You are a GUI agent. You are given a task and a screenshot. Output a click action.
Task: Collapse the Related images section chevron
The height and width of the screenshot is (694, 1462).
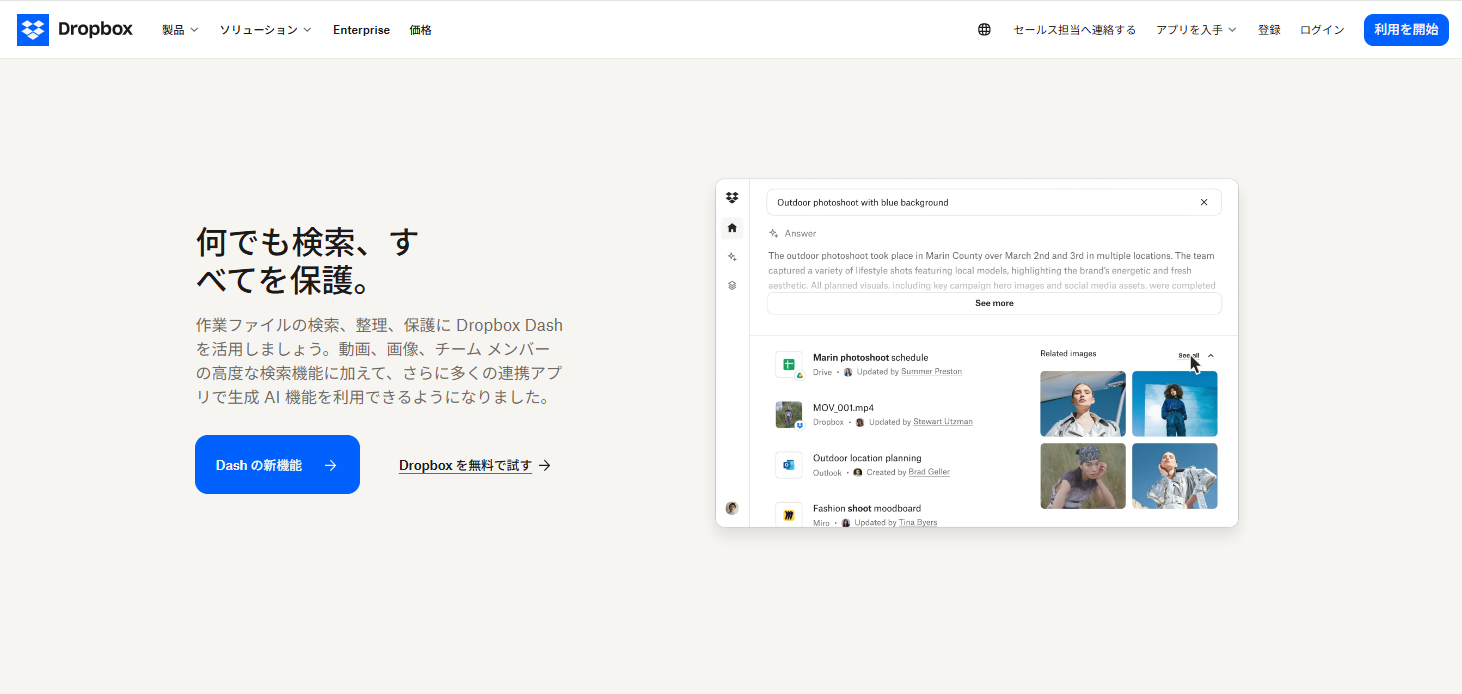click(x=1211, y=355)
